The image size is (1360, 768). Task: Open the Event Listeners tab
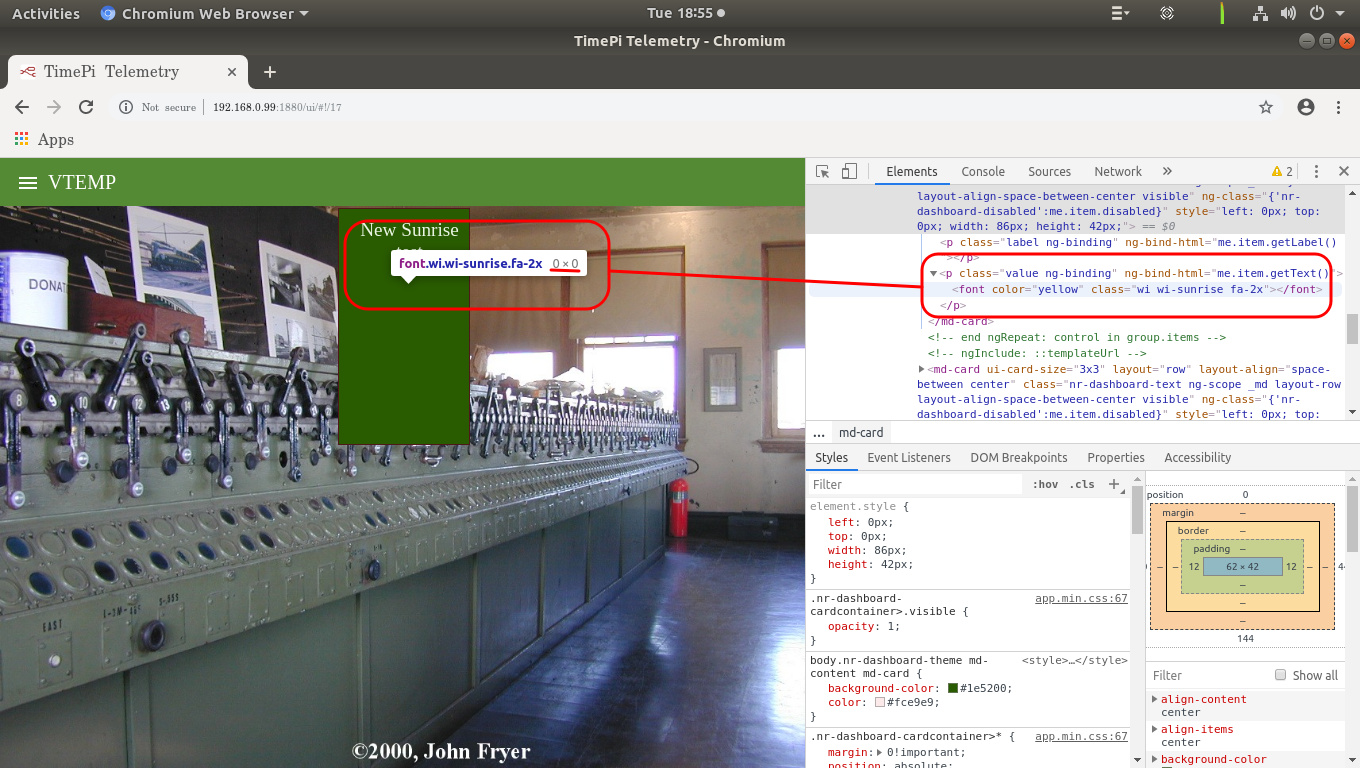[x=909, y=458]
